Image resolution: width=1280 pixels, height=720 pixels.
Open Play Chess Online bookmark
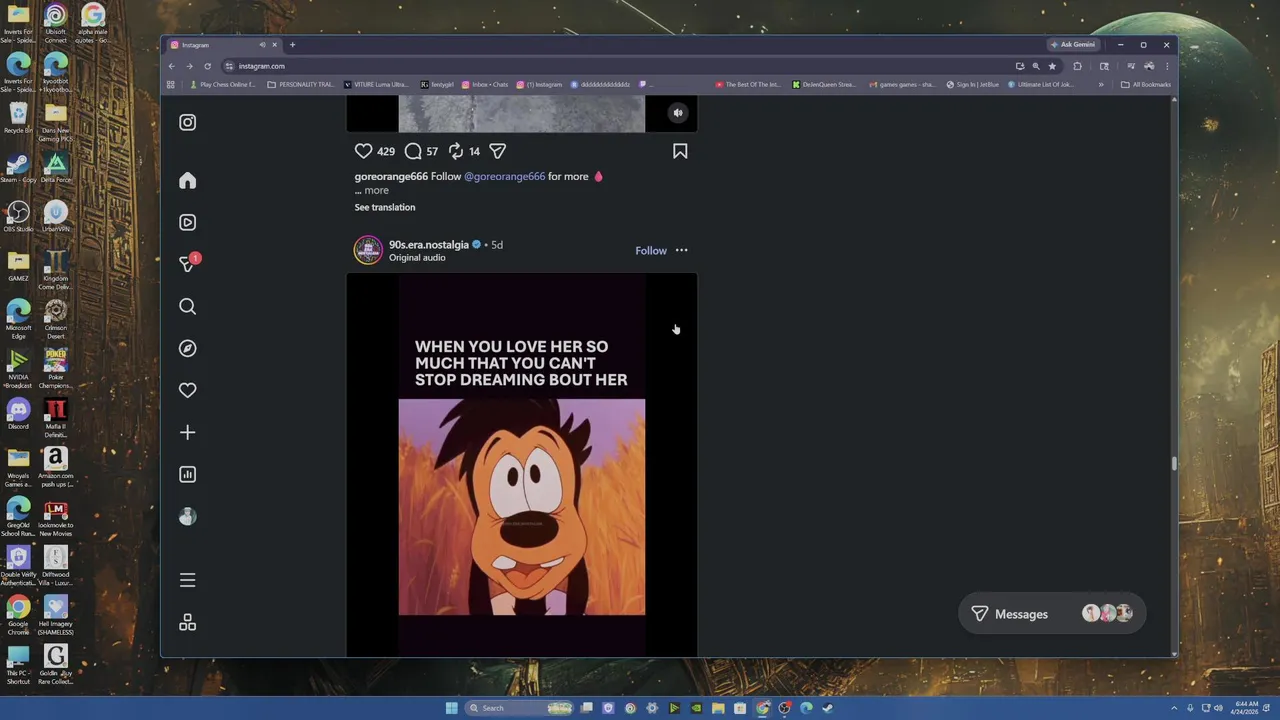coord(223,85)
